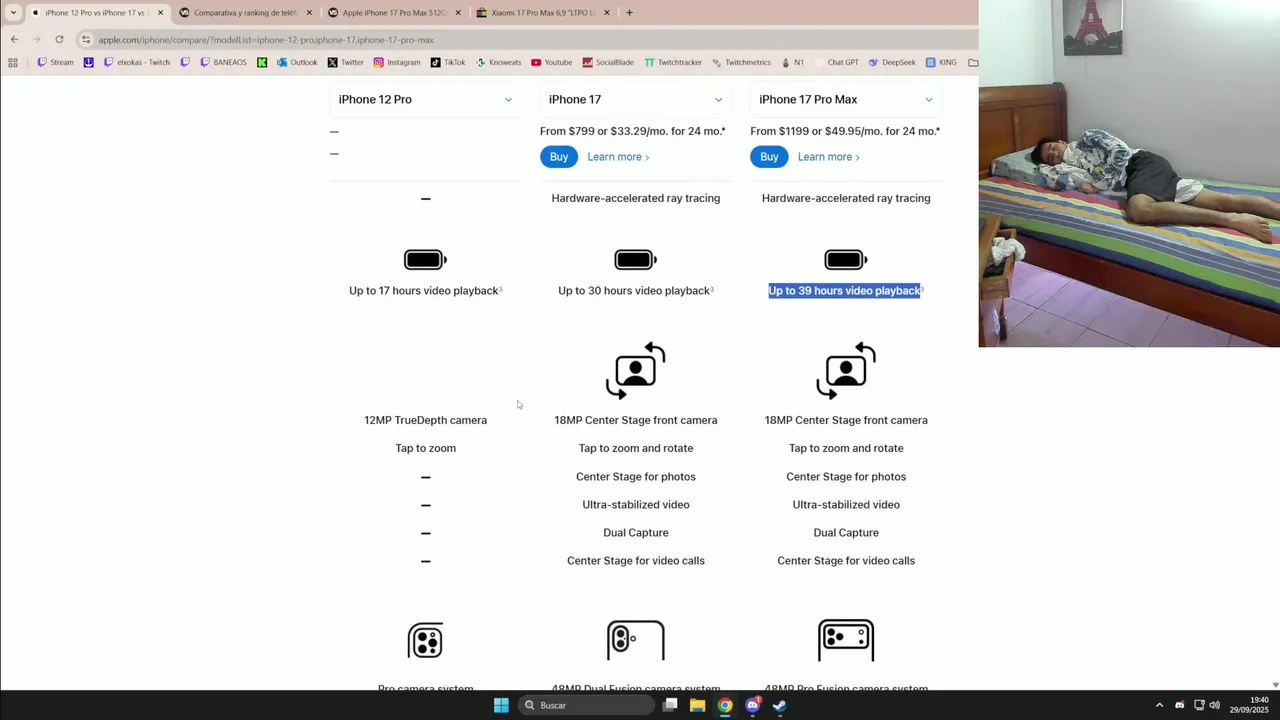Click battery icon above 30 hours playback
Screen dimensions: 1280x720
click(636, 260)
